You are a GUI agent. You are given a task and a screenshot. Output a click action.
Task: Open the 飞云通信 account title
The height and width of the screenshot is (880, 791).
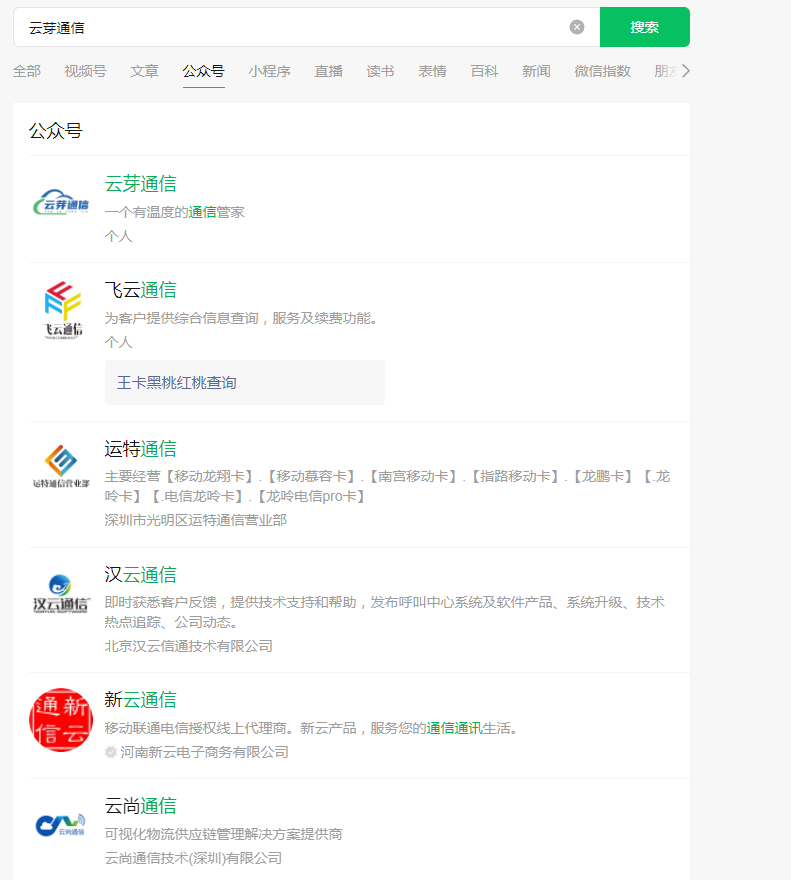(x=140, y=290)
